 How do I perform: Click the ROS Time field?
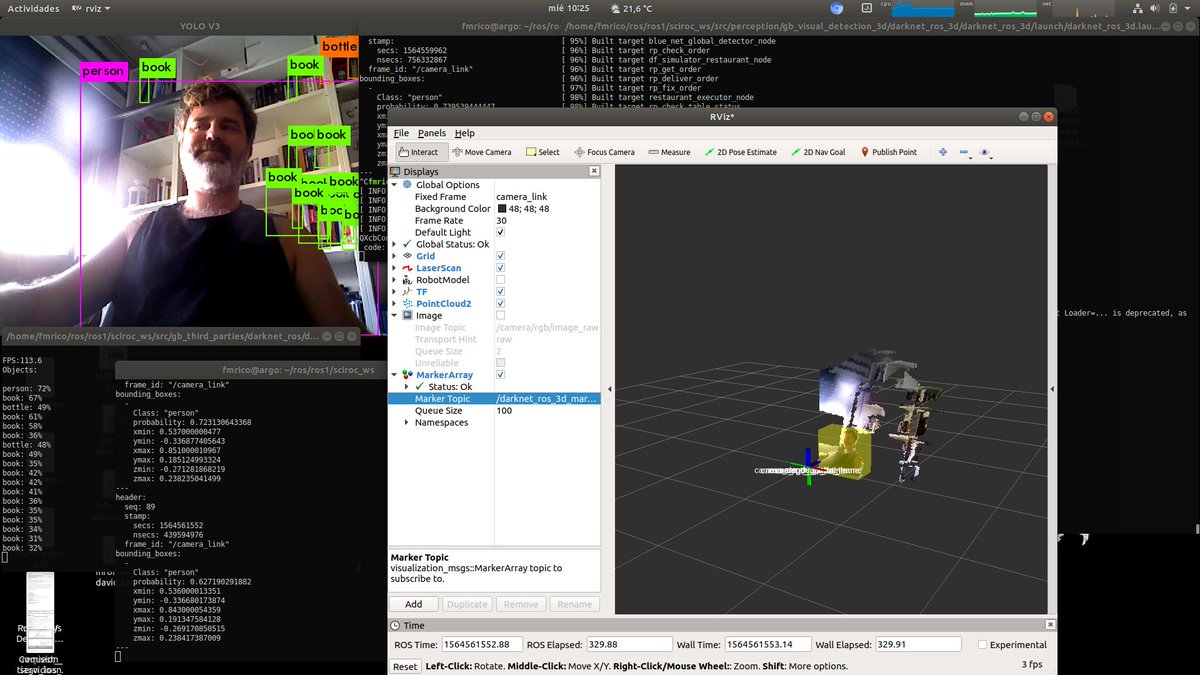[482, 645]
